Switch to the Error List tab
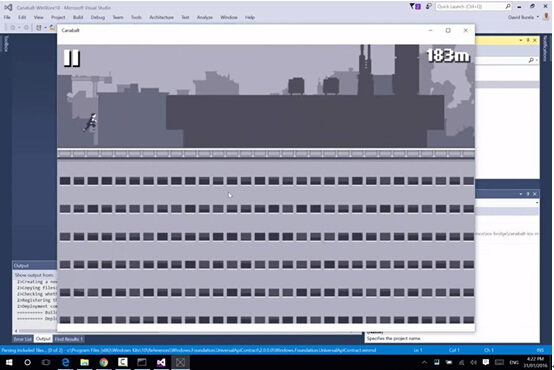The image size is (554, 370). (23, 339)
